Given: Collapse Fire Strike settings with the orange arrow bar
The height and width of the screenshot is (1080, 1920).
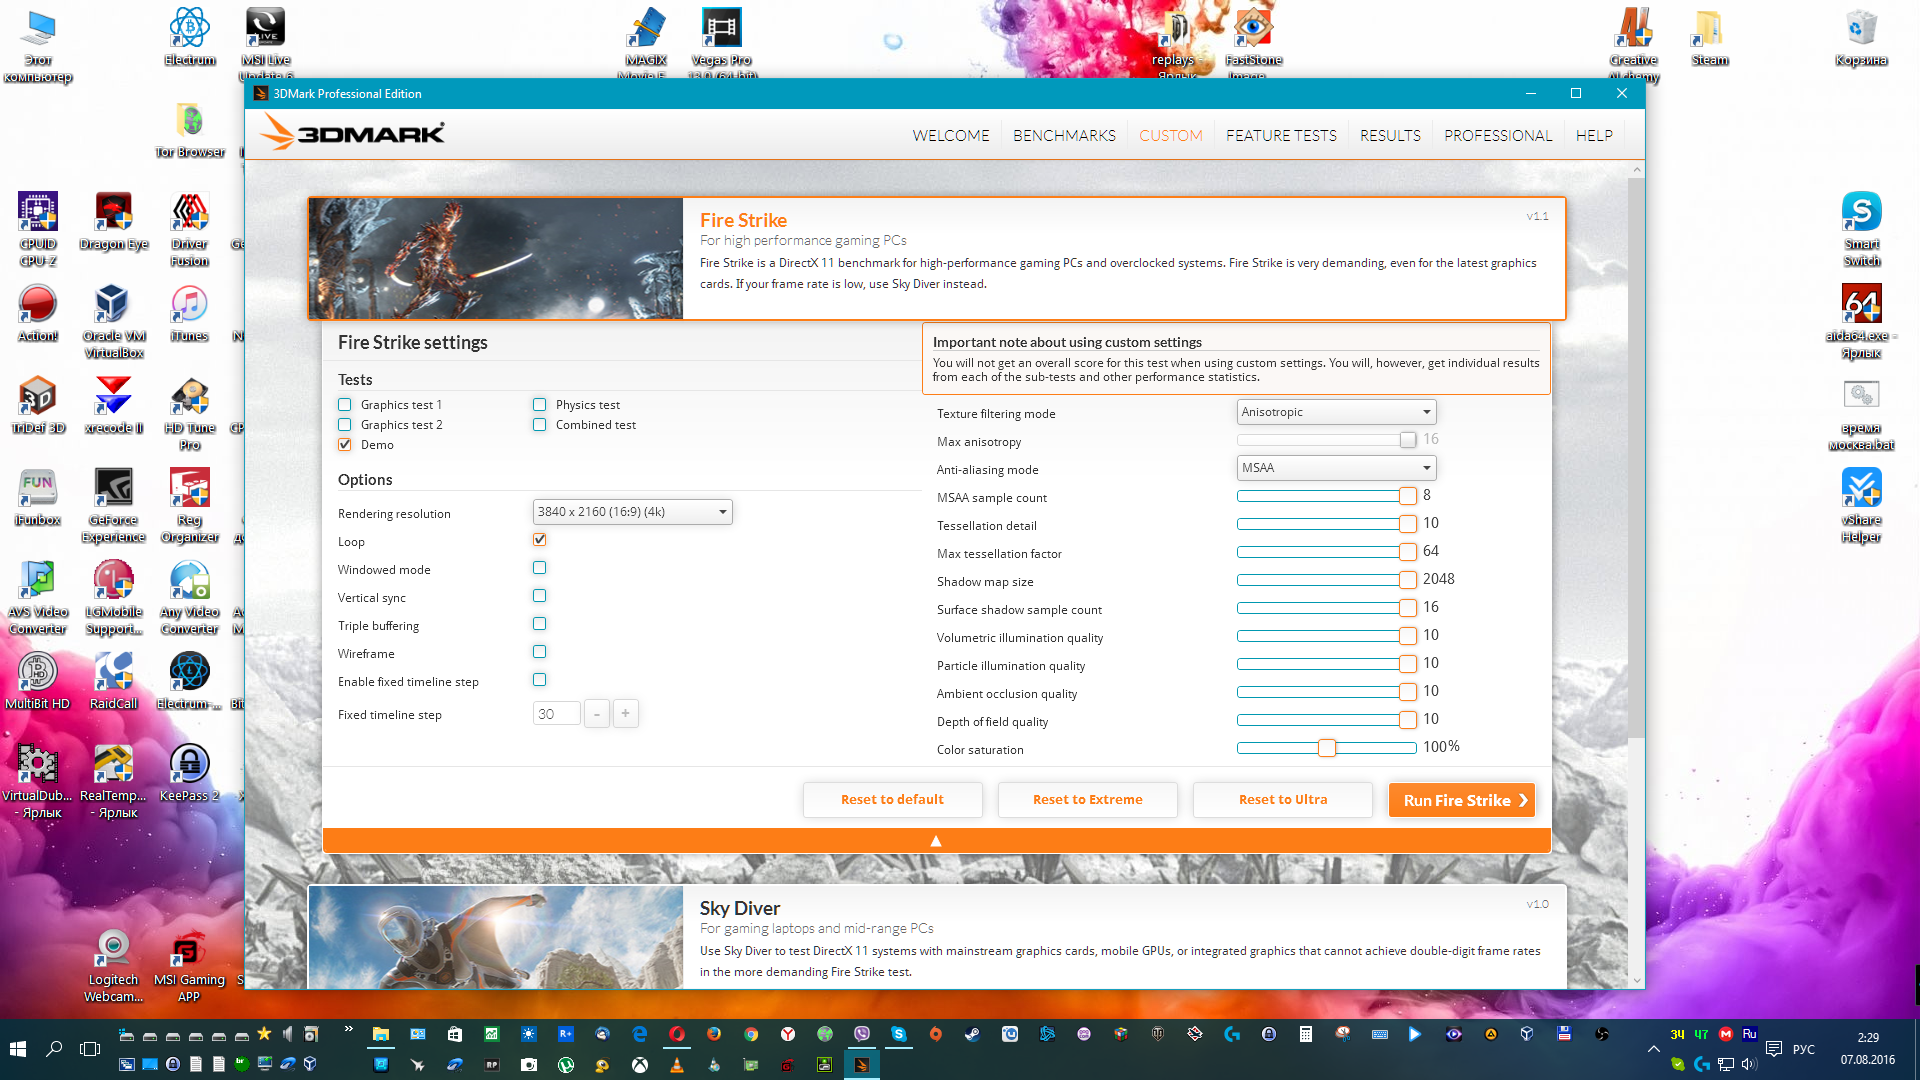Looking at the screenshot, I should [936, 841].
